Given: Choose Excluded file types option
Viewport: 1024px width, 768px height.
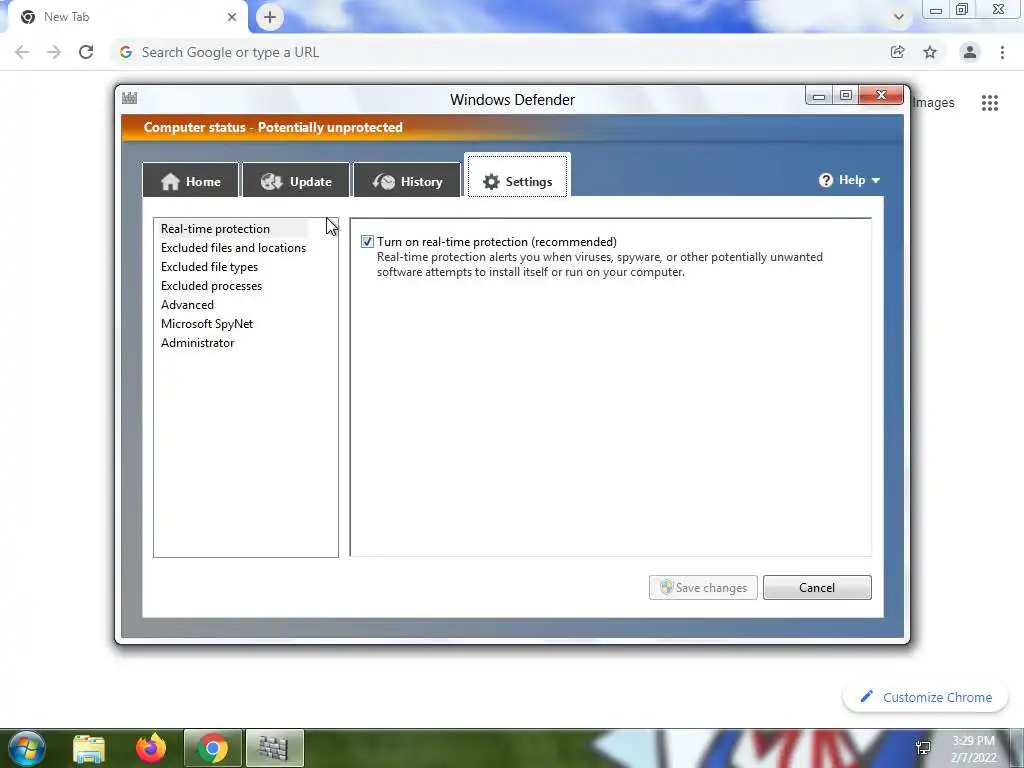Looking at the screenshot, I should tap(209, 266).
